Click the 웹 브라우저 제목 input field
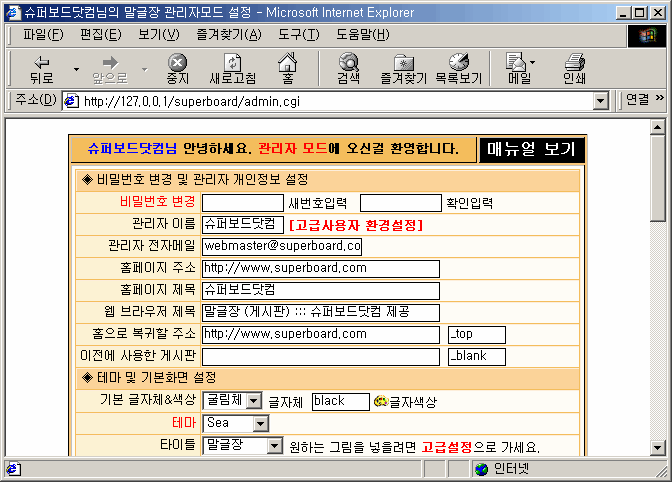This screenshot has height=482, width=672. [321, 313]
